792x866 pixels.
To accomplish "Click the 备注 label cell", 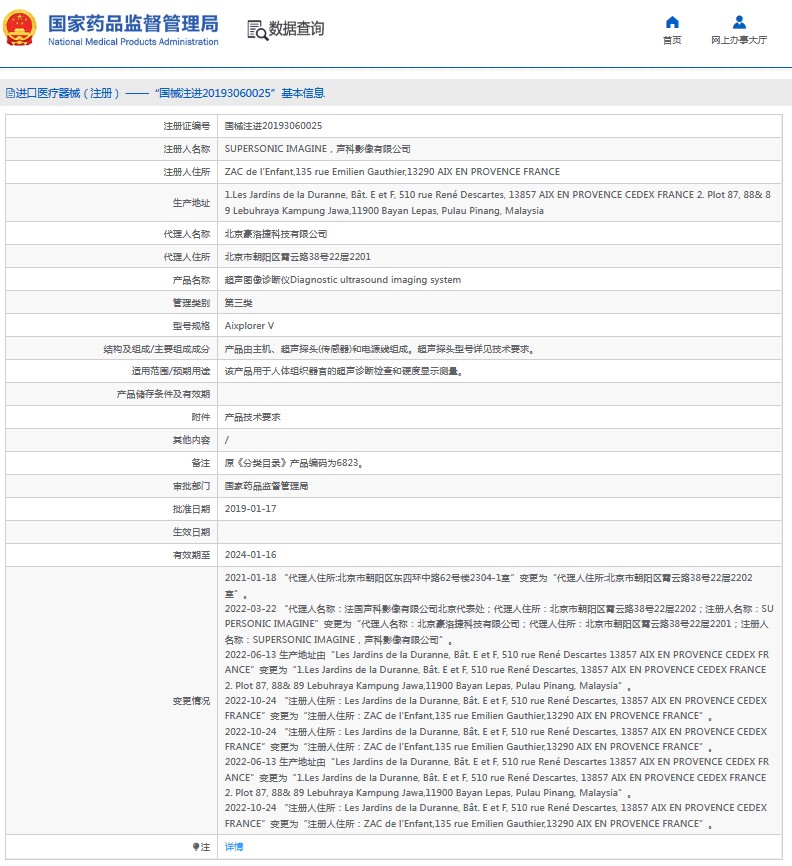I will coord(112,463).
